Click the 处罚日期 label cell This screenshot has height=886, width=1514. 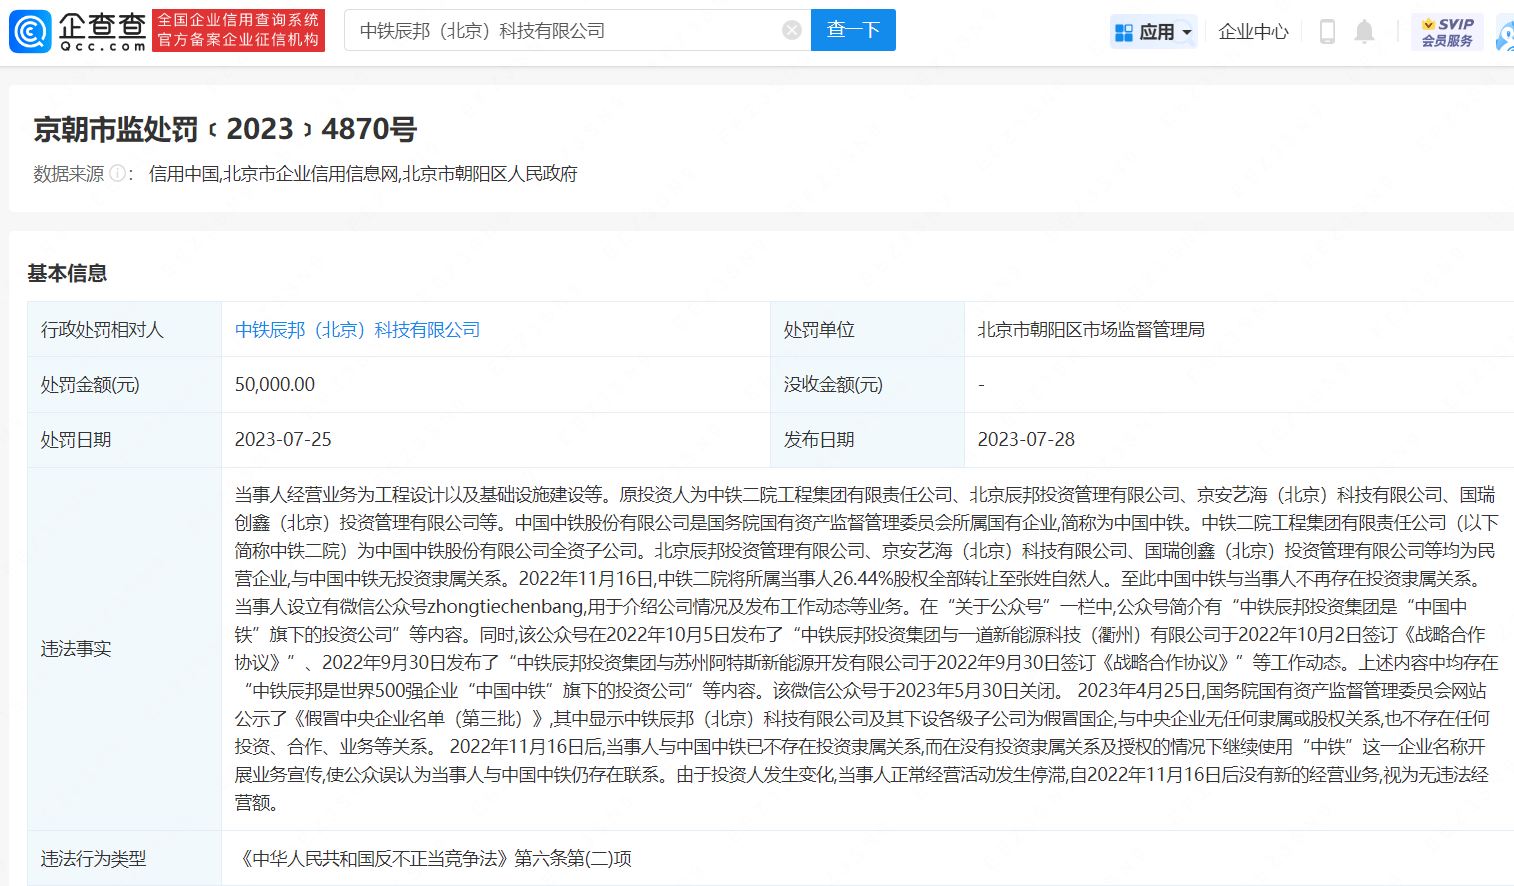point(124,440)
